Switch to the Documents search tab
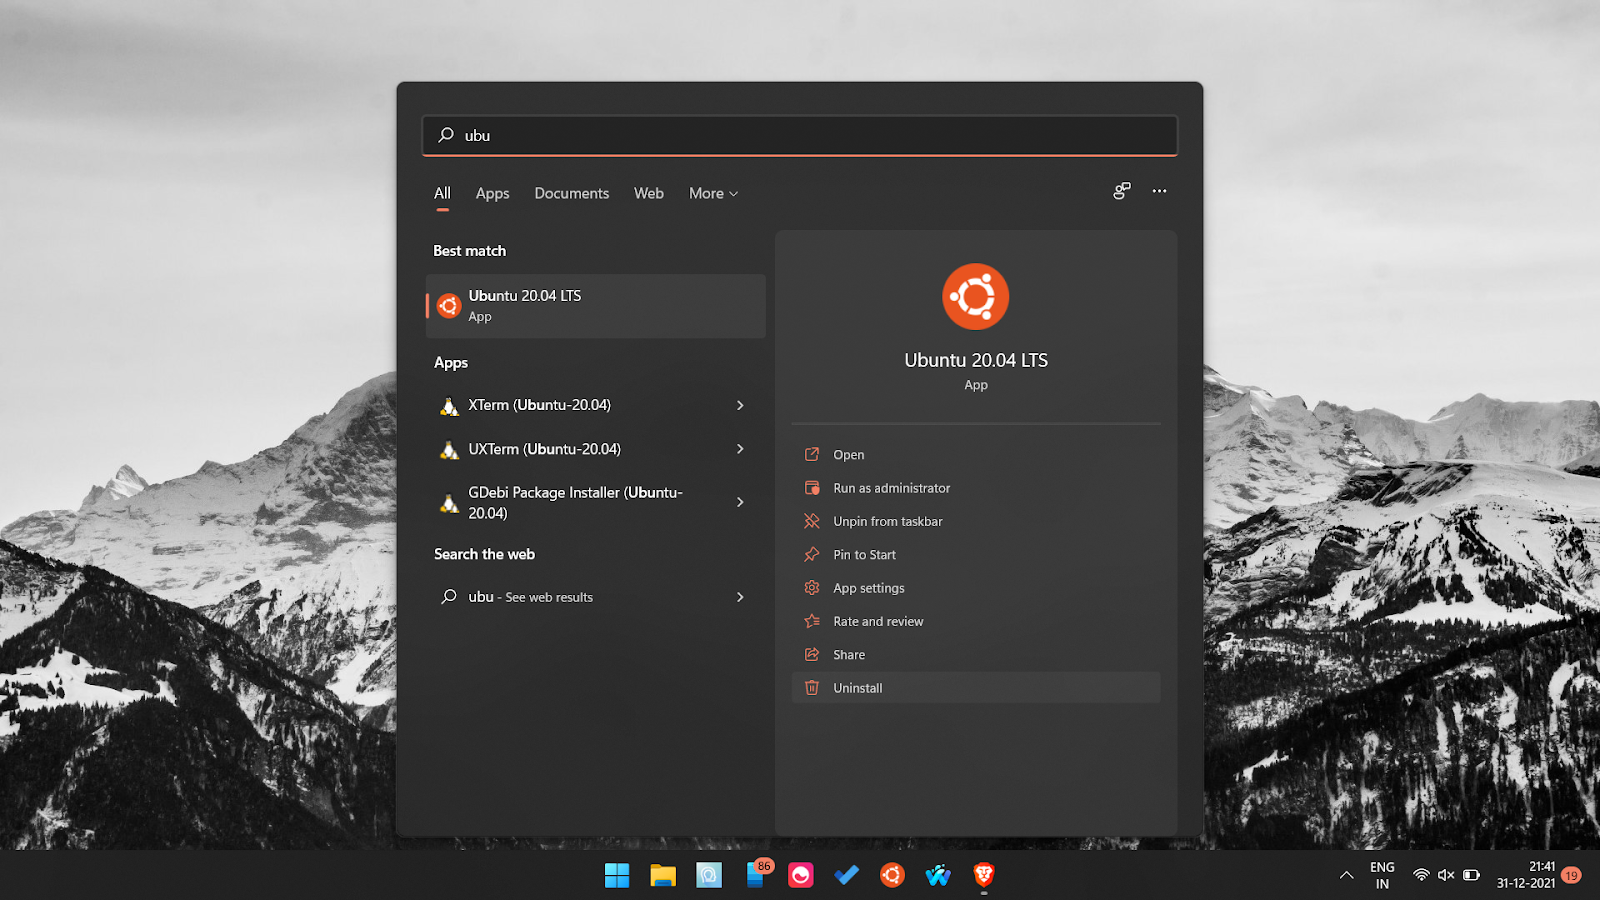The image size is (1600, 900). pyautogui.click(x=571, y=193)
